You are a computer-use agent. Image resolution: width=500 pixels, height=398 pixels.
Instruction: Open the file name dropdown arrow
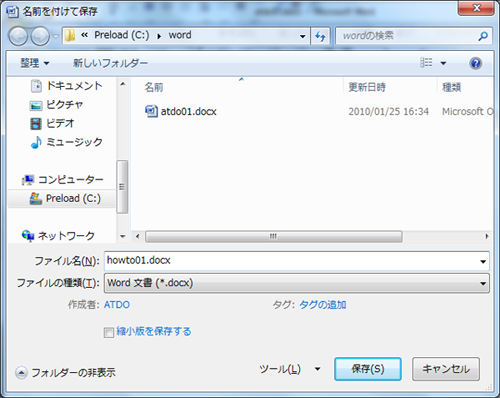(483, 261)
